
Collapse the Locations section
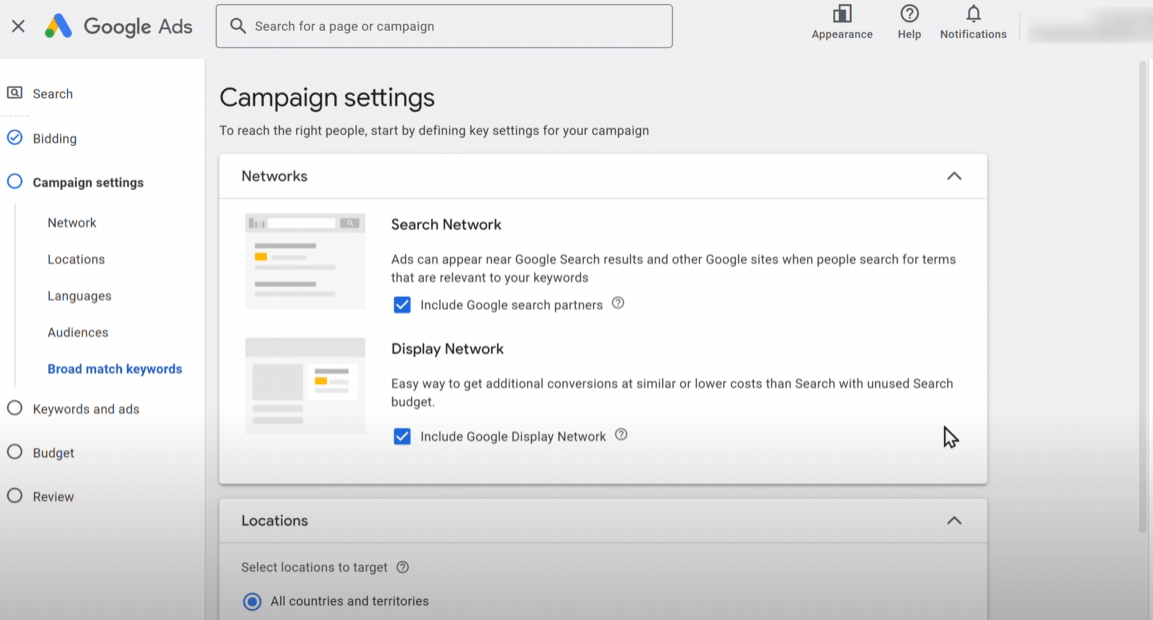click(954, 521)
